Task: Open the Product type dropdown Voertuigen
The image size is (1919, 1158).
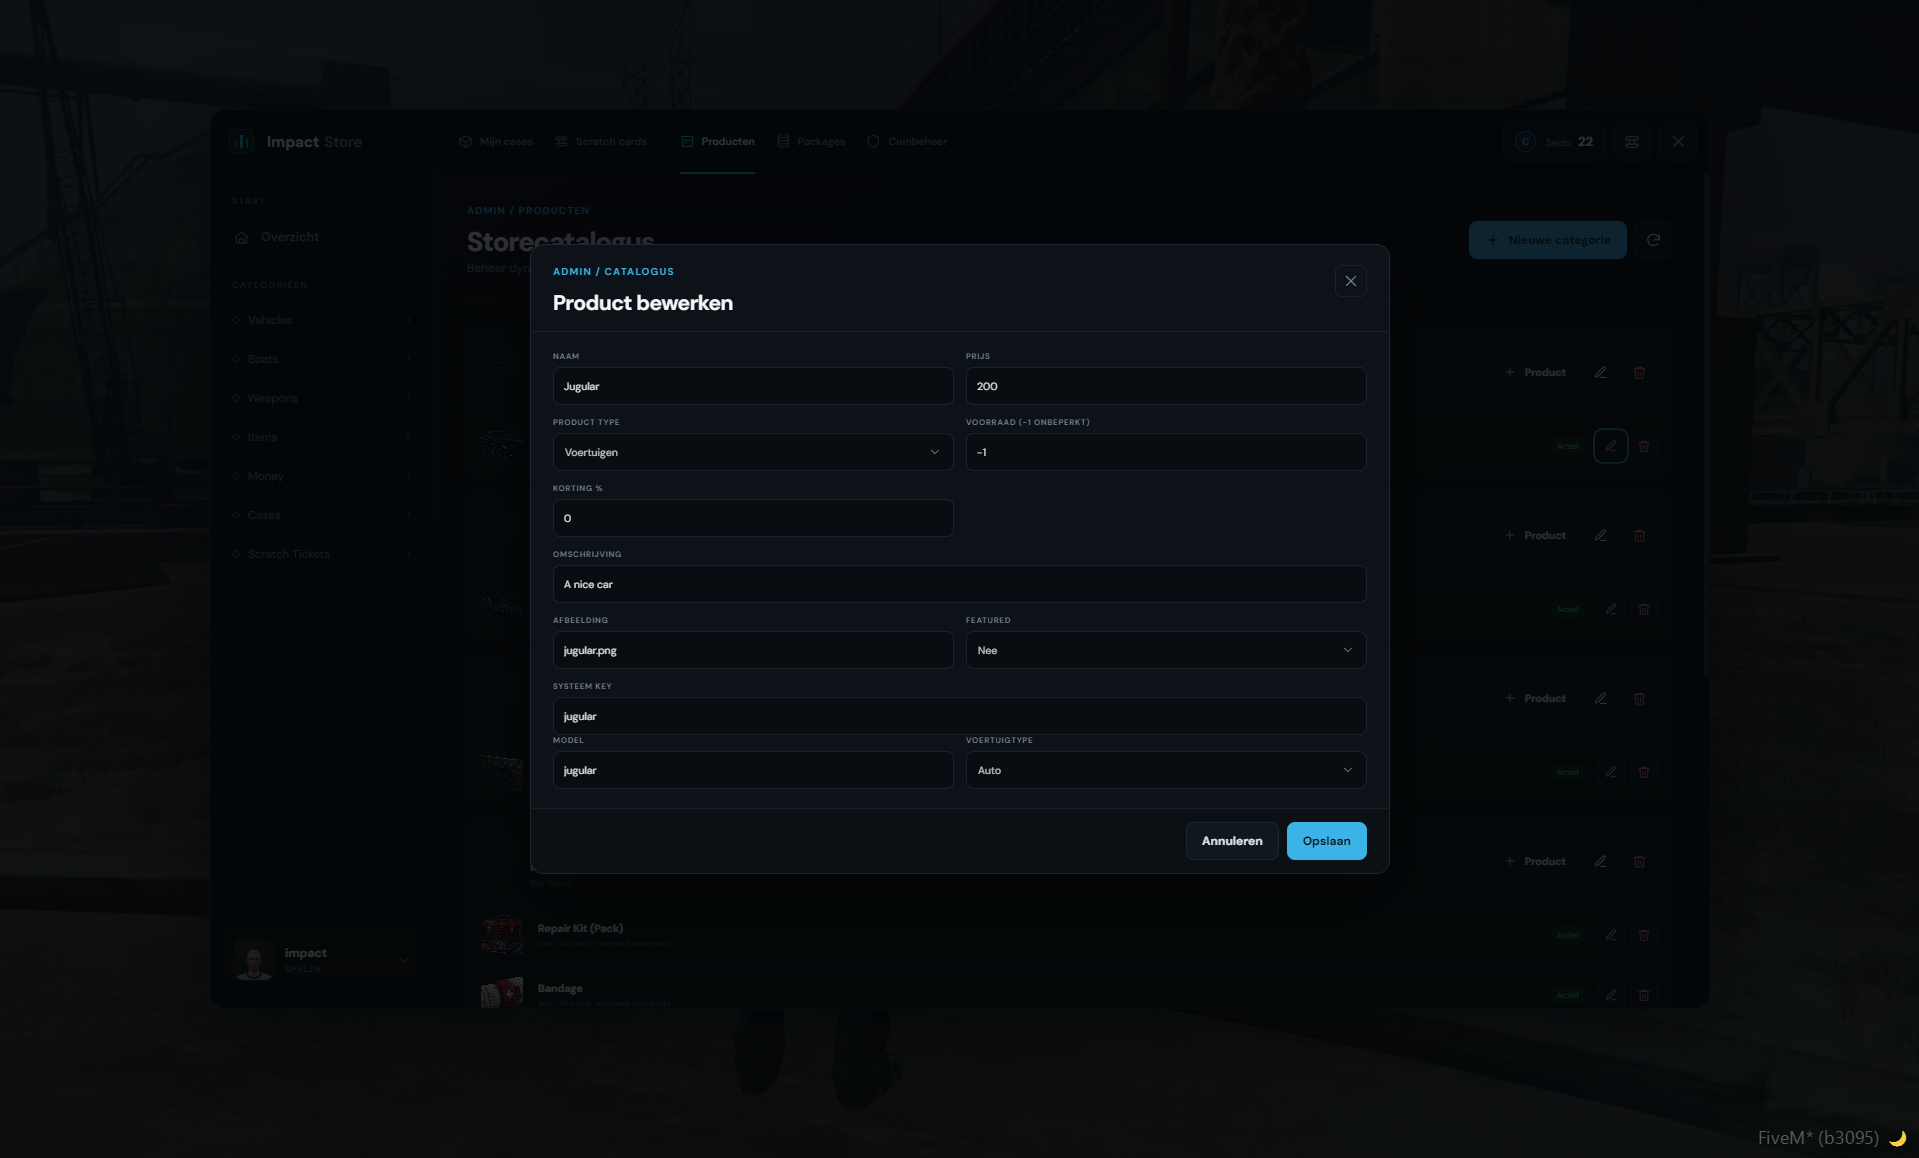Action: pos(753,452)
